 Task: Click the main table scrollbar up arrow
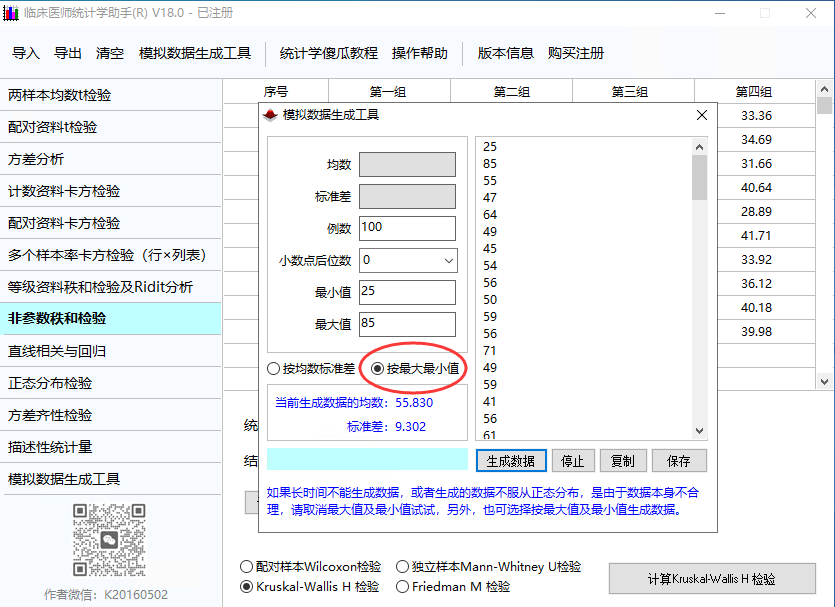tap(824, 89)
